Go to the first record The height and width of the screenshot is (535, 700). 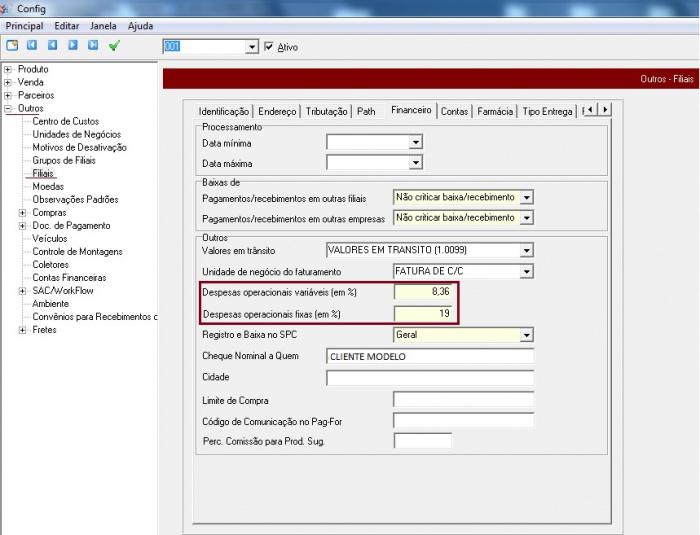coord(32,46)
